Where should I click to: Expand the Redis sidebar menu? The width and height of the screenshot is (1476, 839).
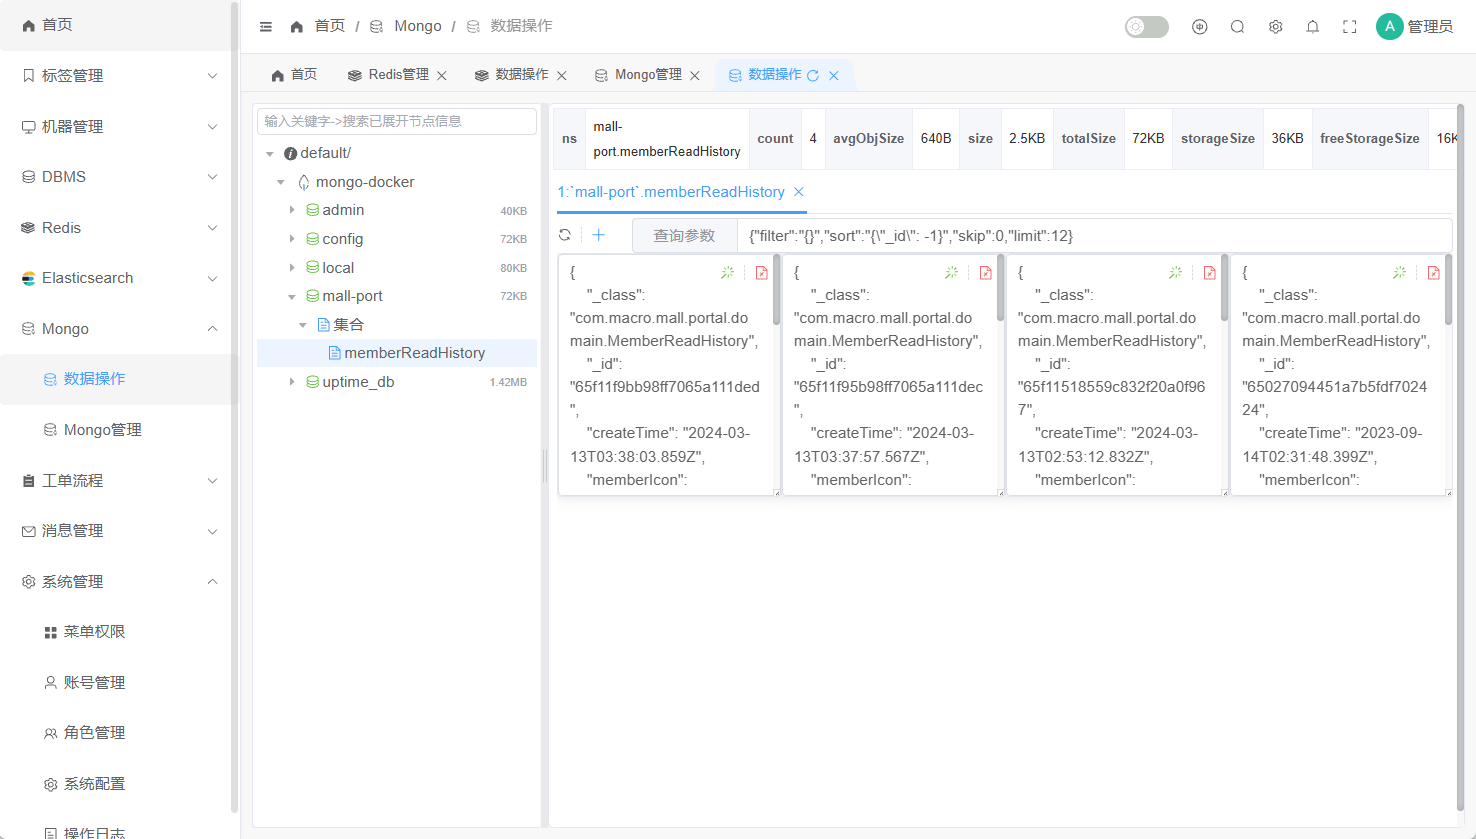click(x=120, y=228)
